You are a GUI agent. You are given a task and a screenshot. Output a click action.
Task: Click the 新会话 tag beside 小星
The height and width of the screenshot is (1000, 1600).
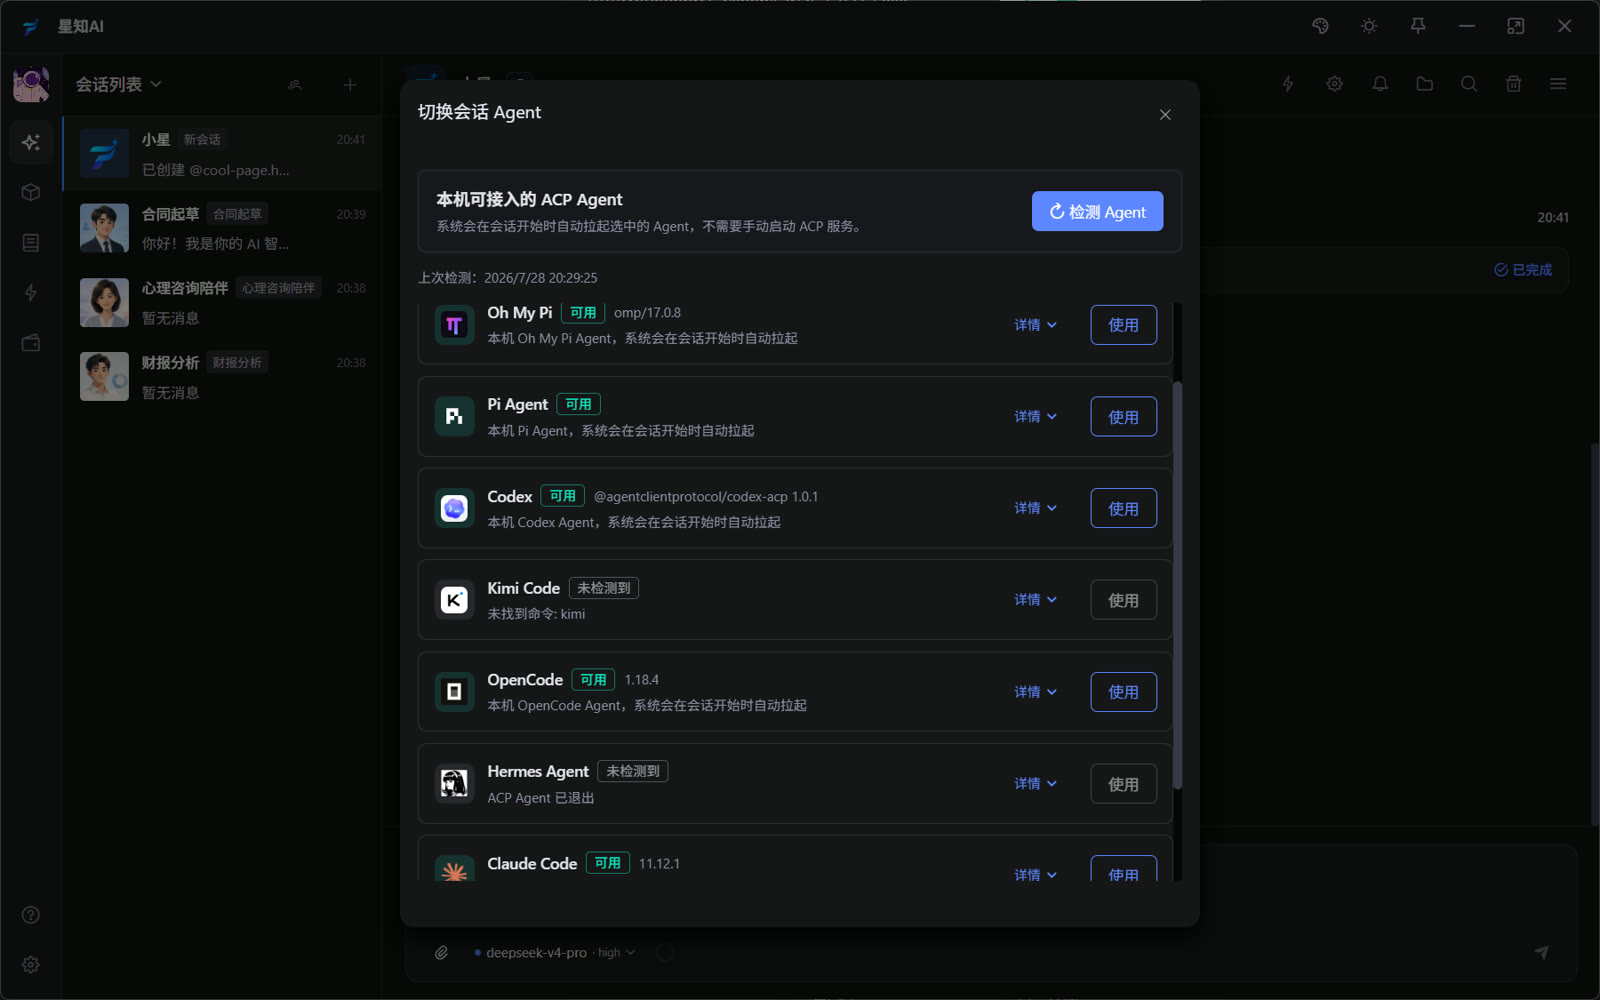pos(202,140)
